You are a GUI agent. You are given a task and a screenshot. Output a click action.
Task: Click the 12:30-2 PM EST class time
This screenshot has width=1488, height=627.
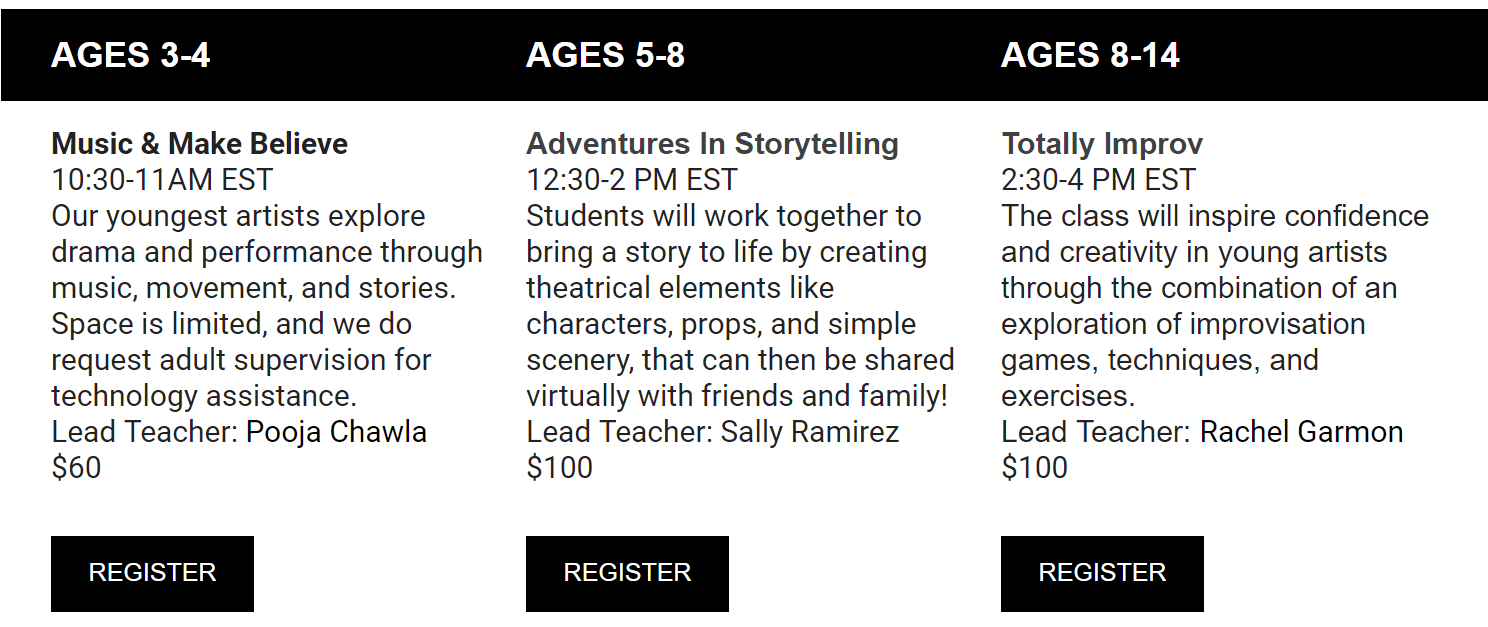click(632, 180)
